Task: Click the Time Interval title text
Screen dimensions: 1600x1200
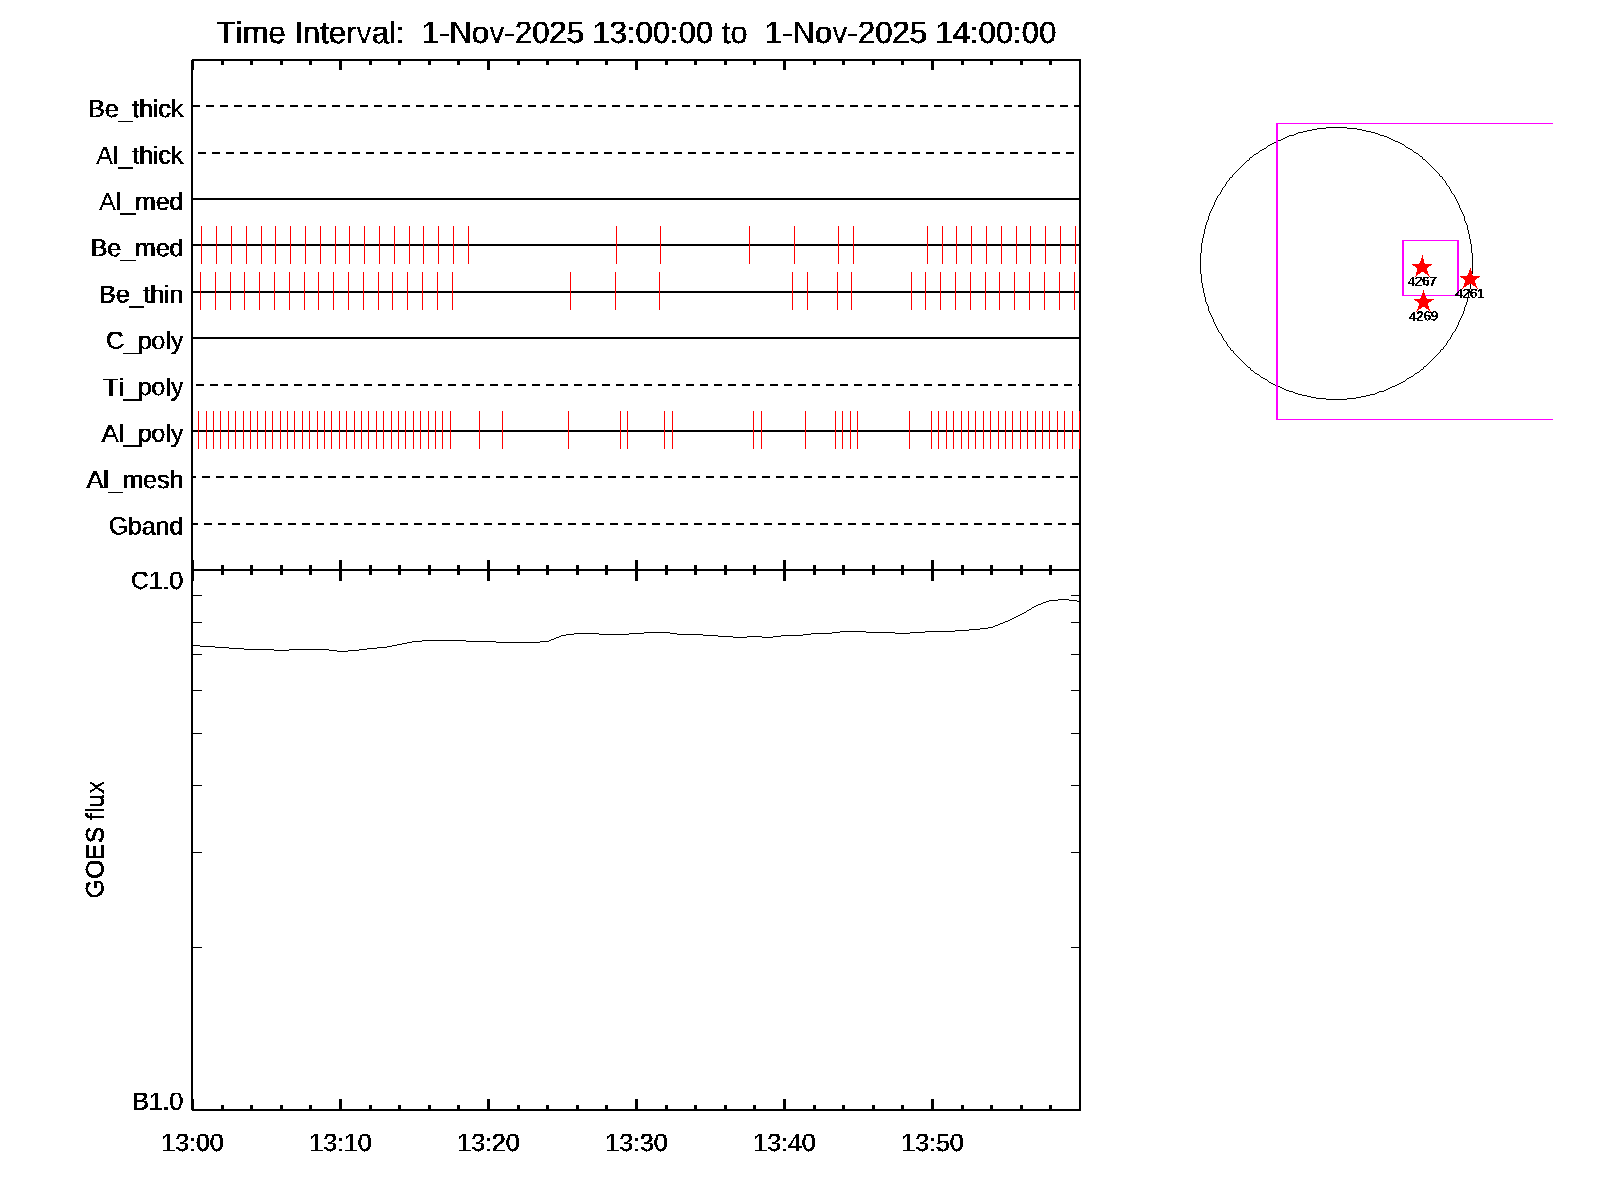Action: 636,33
